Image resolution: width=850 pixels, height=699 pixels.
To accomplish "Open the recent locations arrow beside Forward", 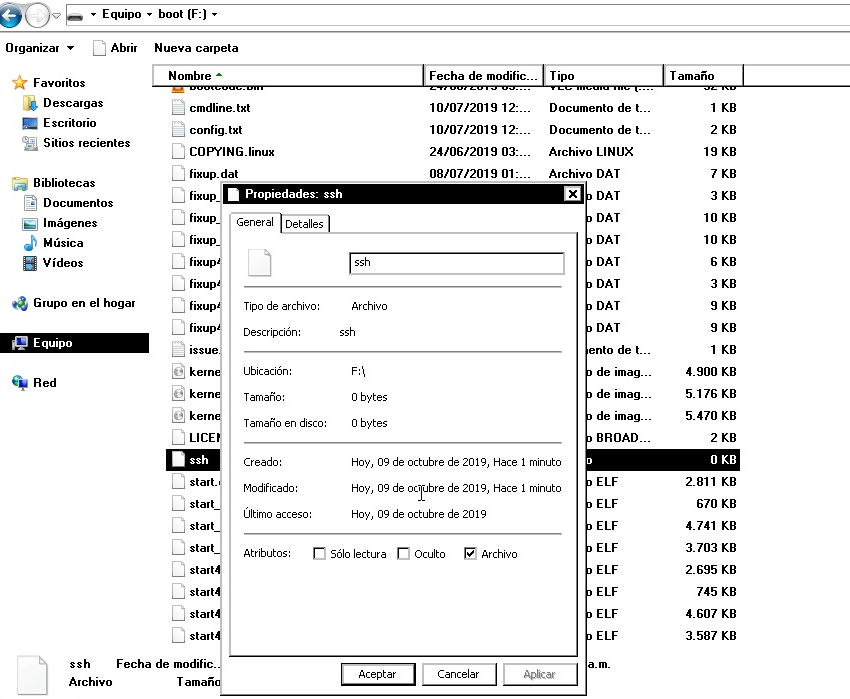I will [56, 15].
